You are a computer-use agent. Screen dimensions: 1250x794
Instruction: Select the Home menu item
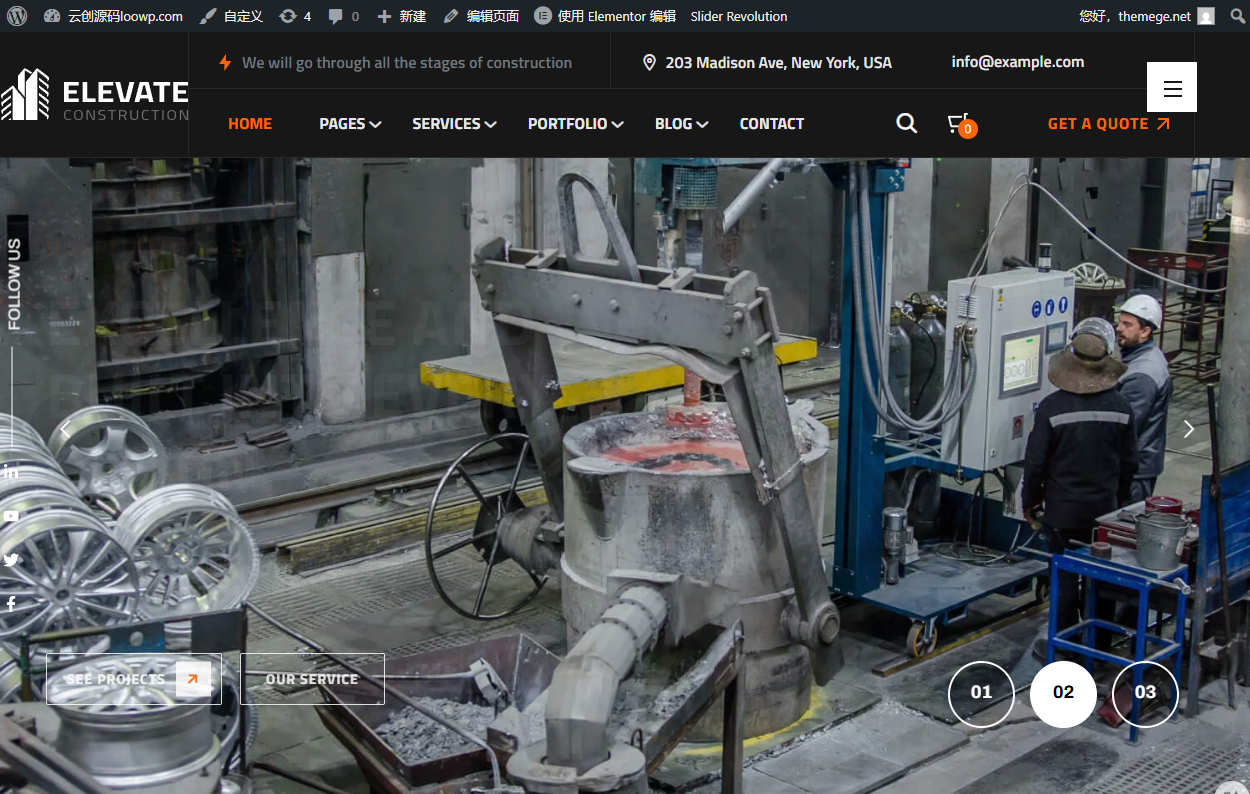click(x=250, y=124)
